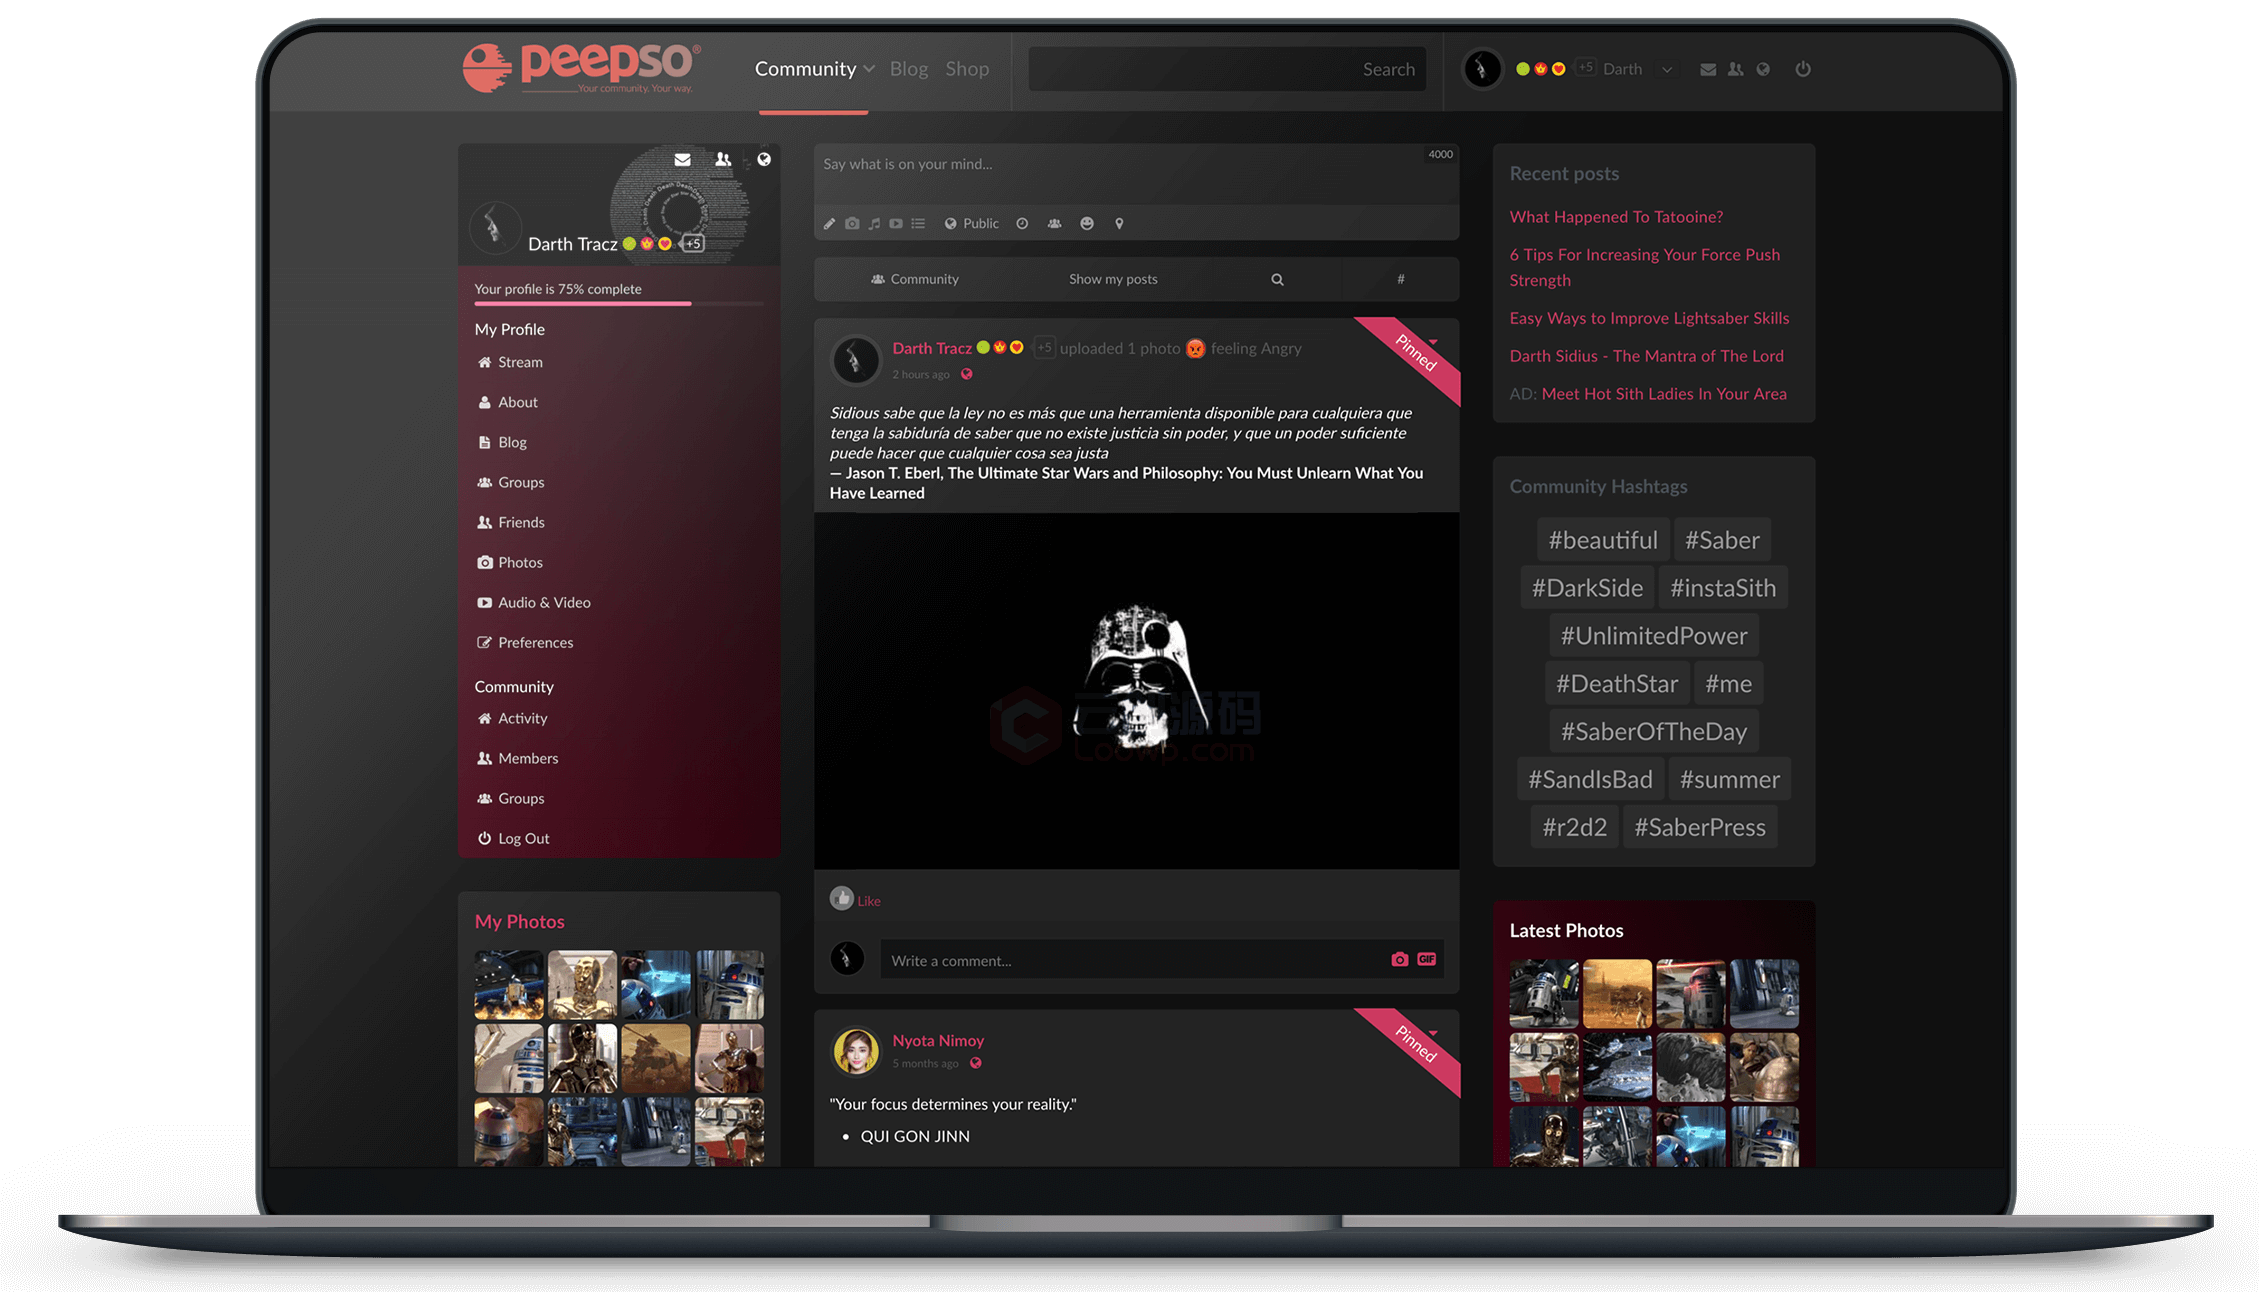Open hashtag filter in the stream bar
This screenshot has width=2259, height=1292.
[x=1400, y=279]
